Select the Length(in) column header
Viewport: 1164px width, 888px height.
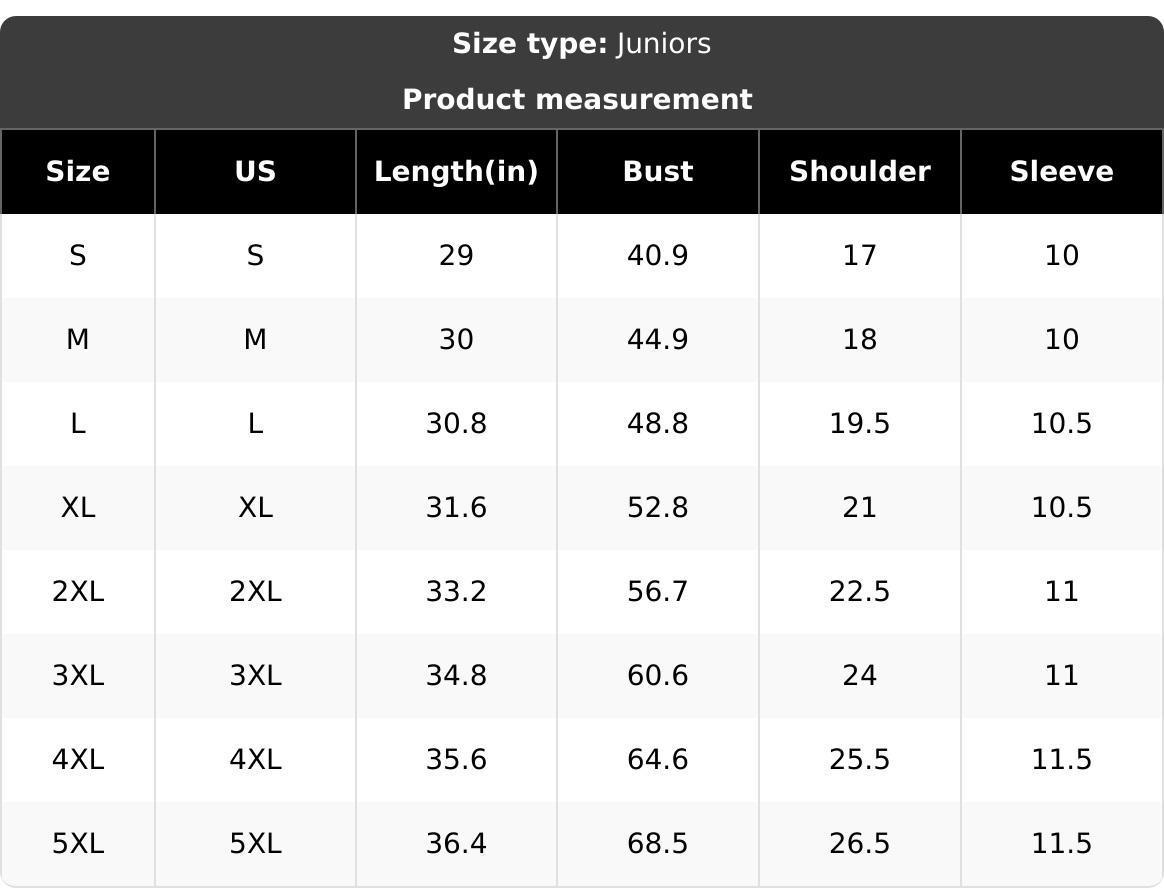pos(456,172)
